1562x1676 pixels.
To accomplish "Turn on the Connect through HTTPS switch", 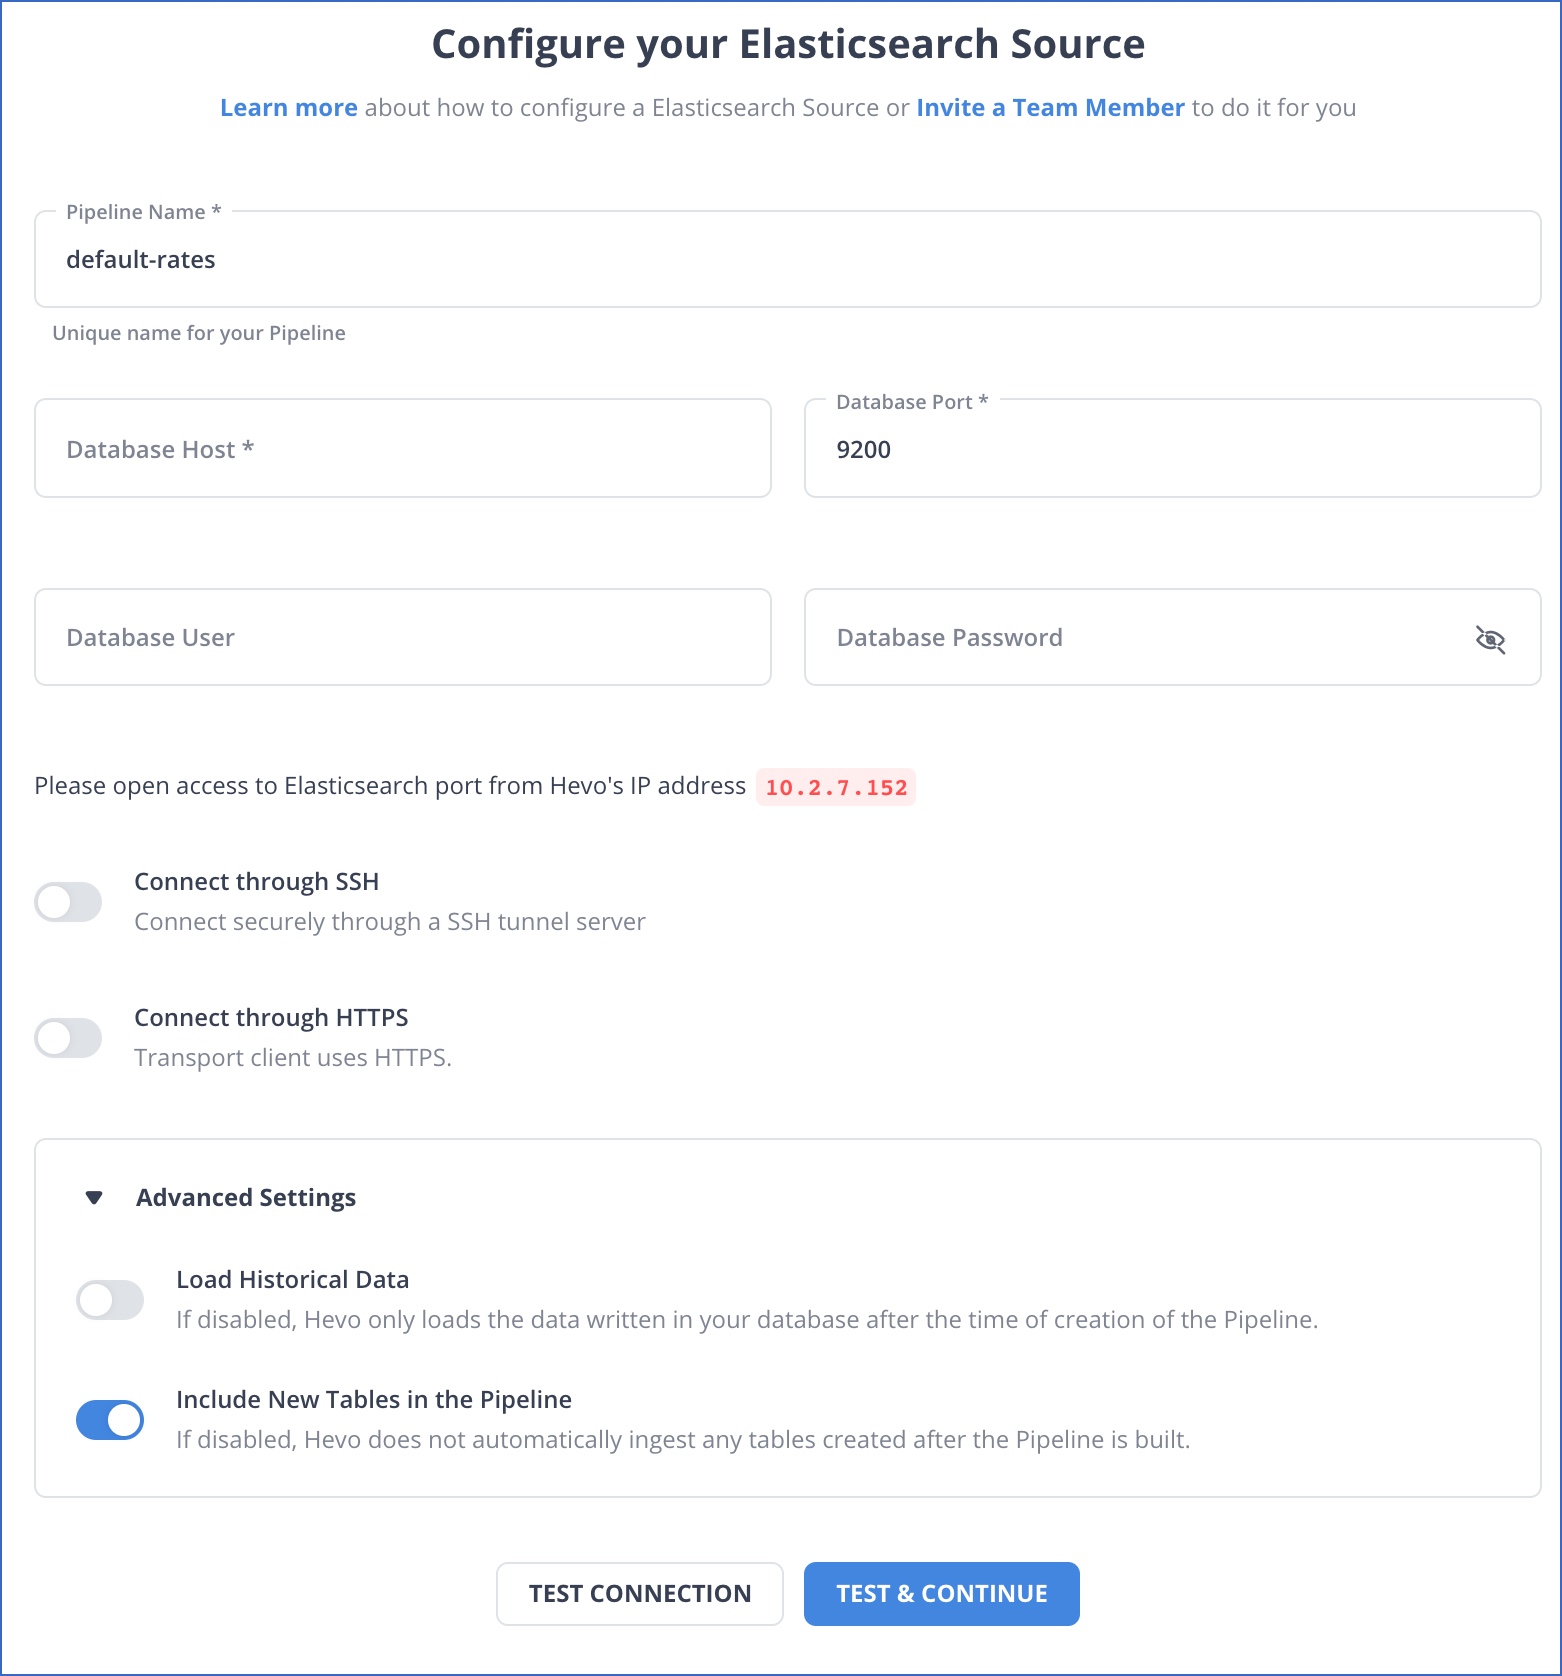I will [x=69, y=1038].
